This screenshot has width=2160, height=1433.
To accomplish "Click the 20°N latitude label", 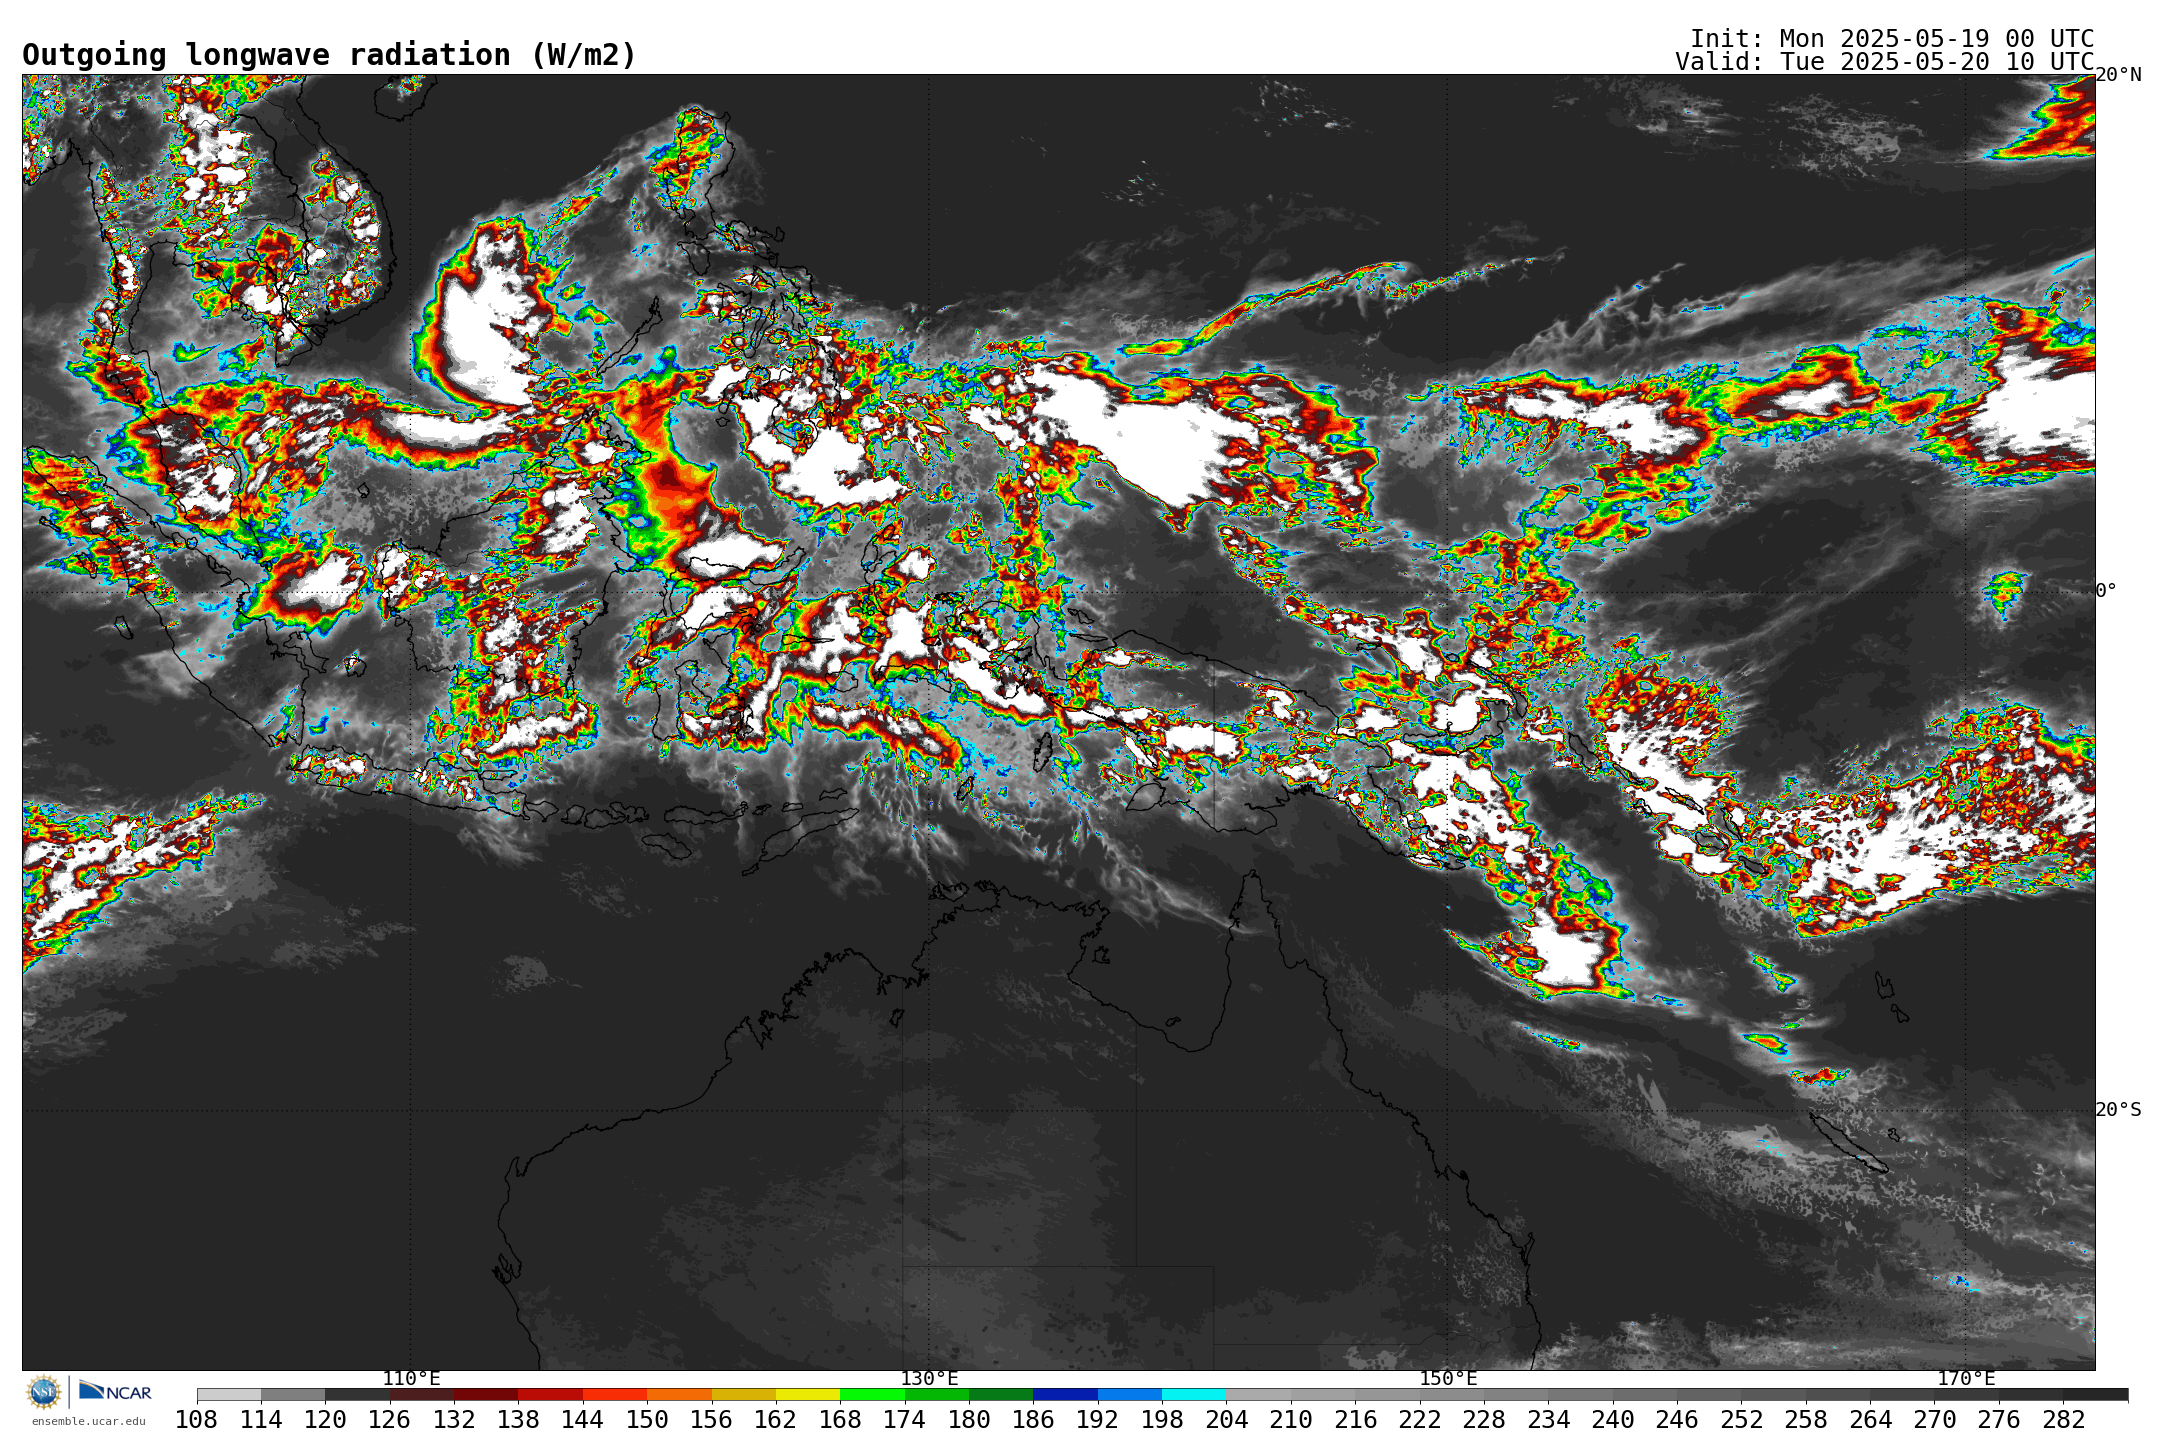I will (x=2118, y=75).
